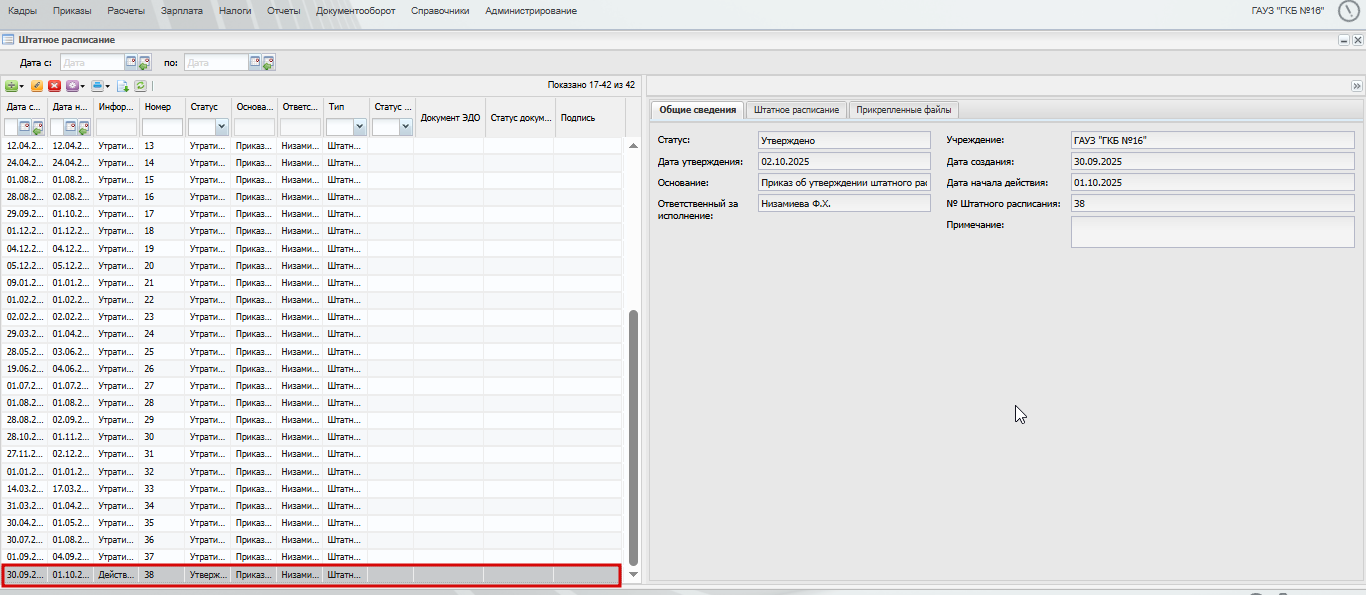Screen dimensions: 1366x595
Task: Select table row with Номер 30
Action: (x=311, y=437)
